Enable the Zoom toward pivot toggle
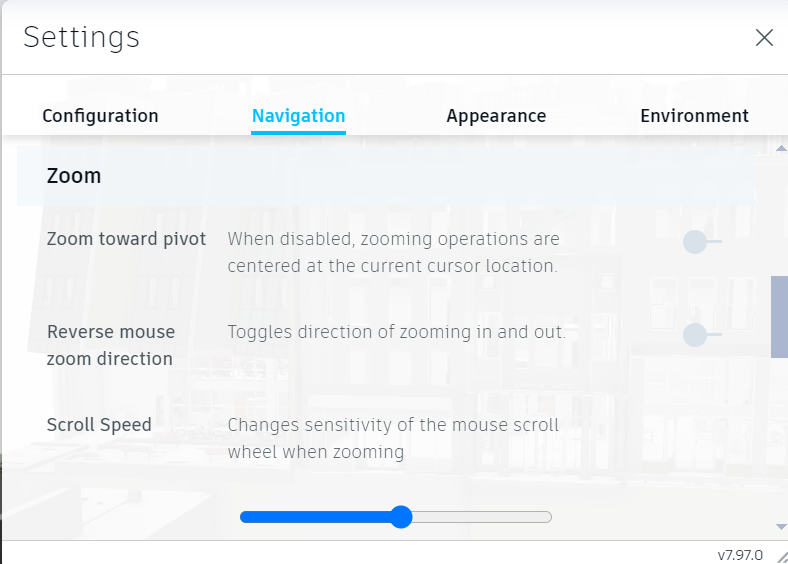Viewport: 788px width, 564px height. [701, 242]
